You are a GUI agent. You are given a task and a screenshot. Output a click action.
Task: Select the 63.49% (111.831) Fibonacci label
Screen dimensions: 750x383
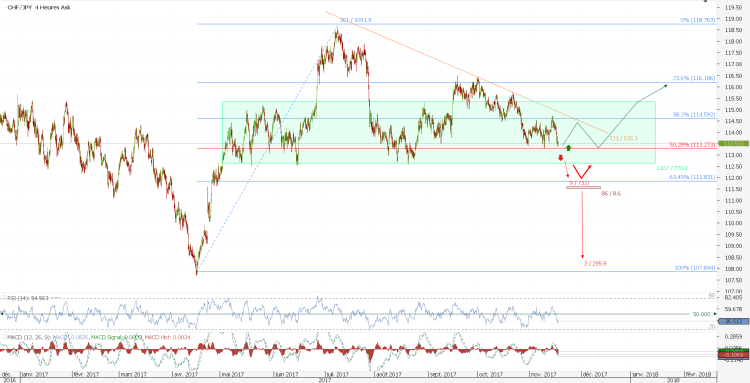point(692,177)
